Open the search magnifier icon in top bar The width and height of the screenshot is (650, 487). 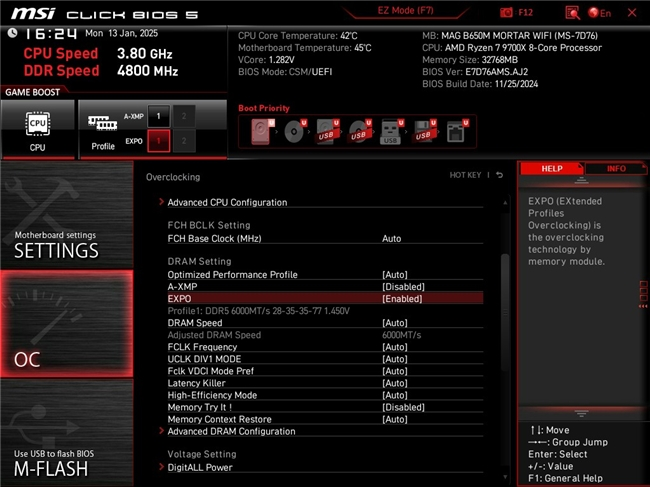(x=572, y=13)
